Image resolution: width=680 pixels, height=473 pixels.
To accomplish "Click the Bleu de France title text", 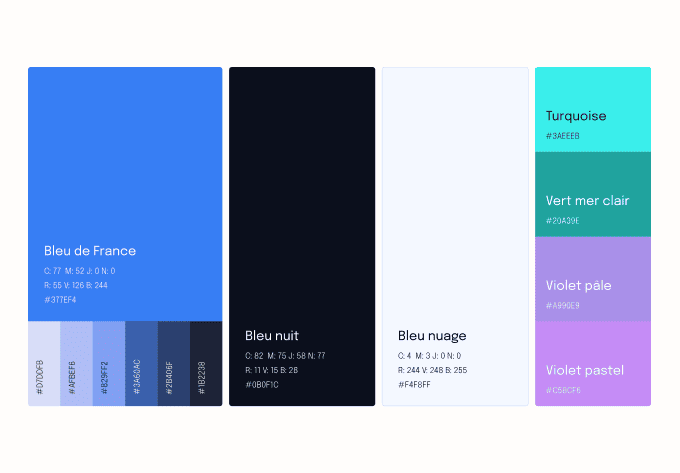I will (90, 251).
